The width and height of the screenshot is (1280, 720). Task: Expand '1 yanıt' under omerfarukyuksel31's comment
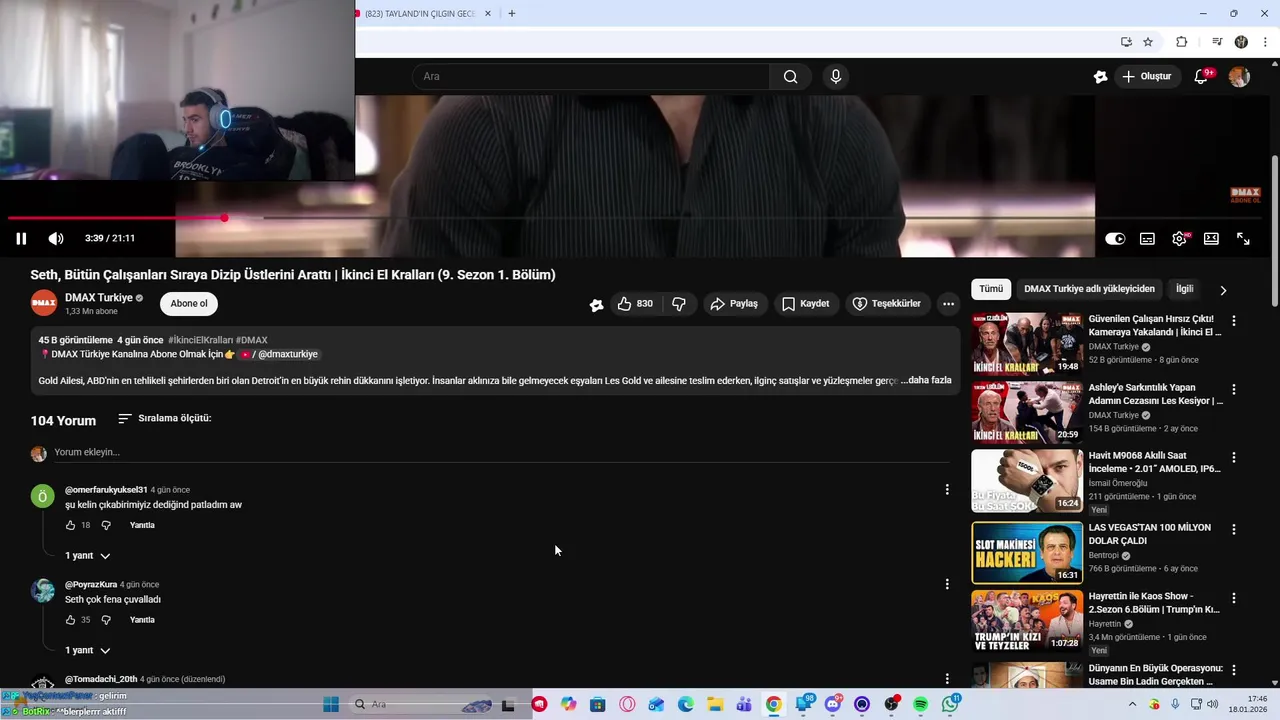pos(88,556)
